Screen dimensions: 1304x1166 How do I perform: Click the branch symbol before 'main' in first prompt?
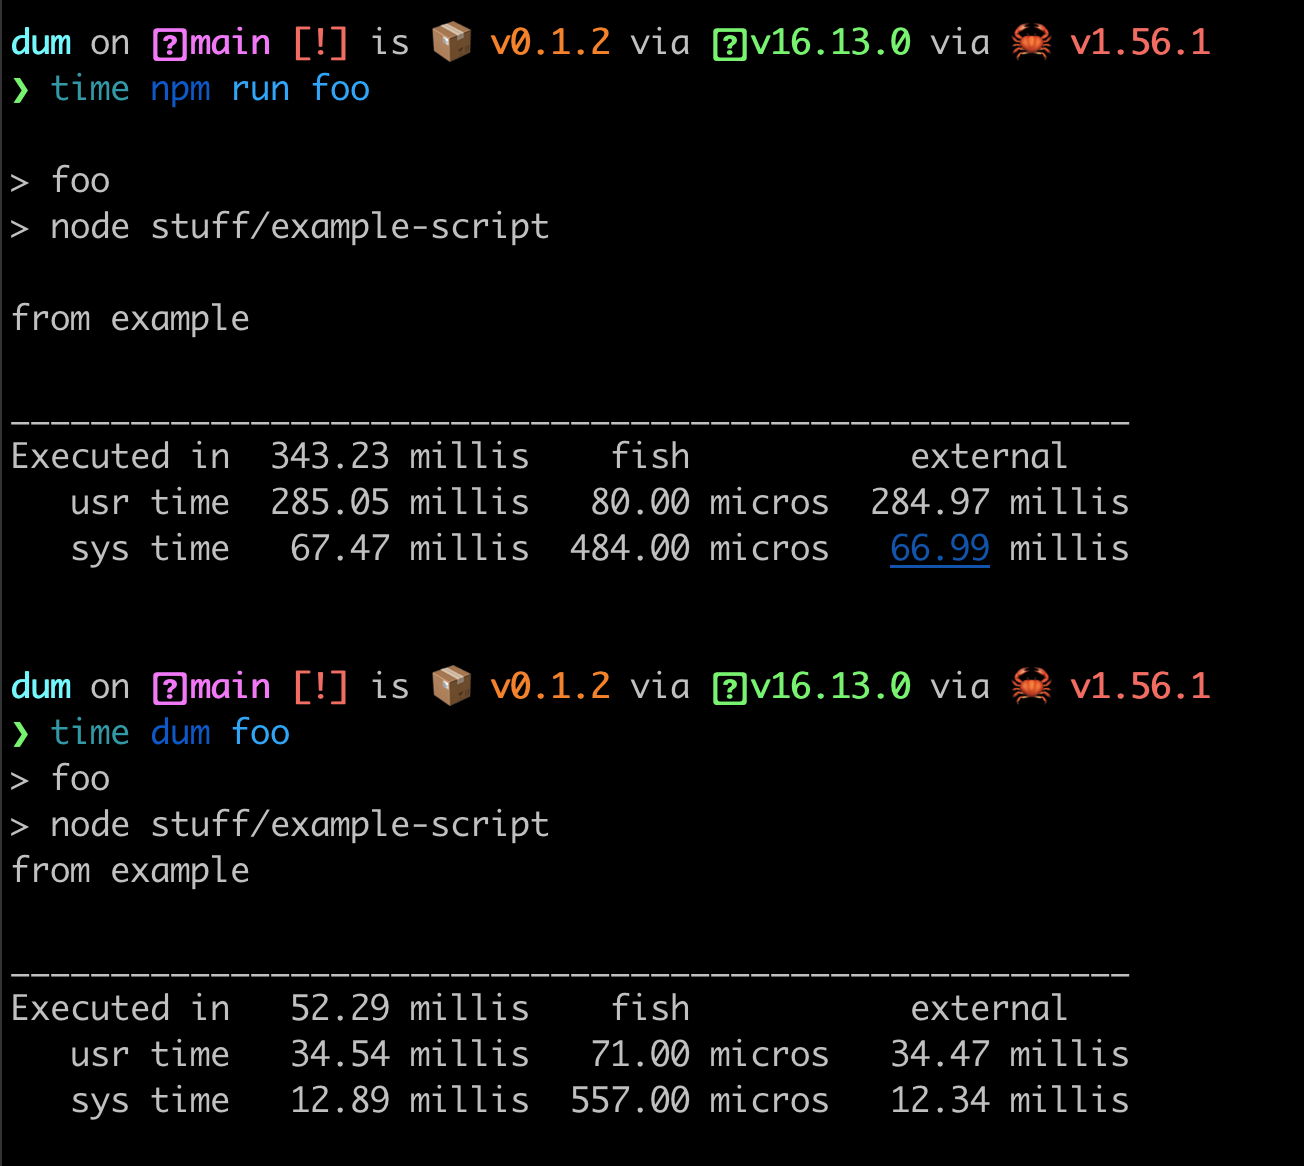[x=170, y=44]
